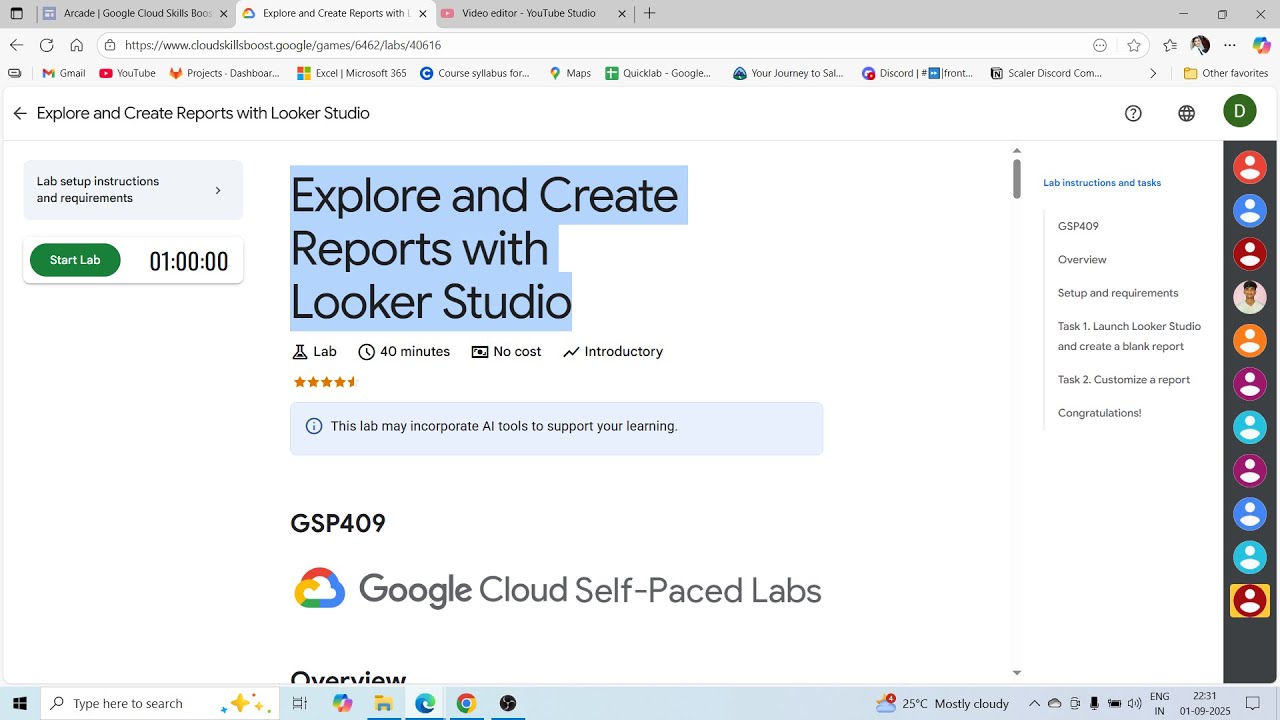Select the orange avatar in right sidebar
The image size is (1280, 720).
[1250, 341]
